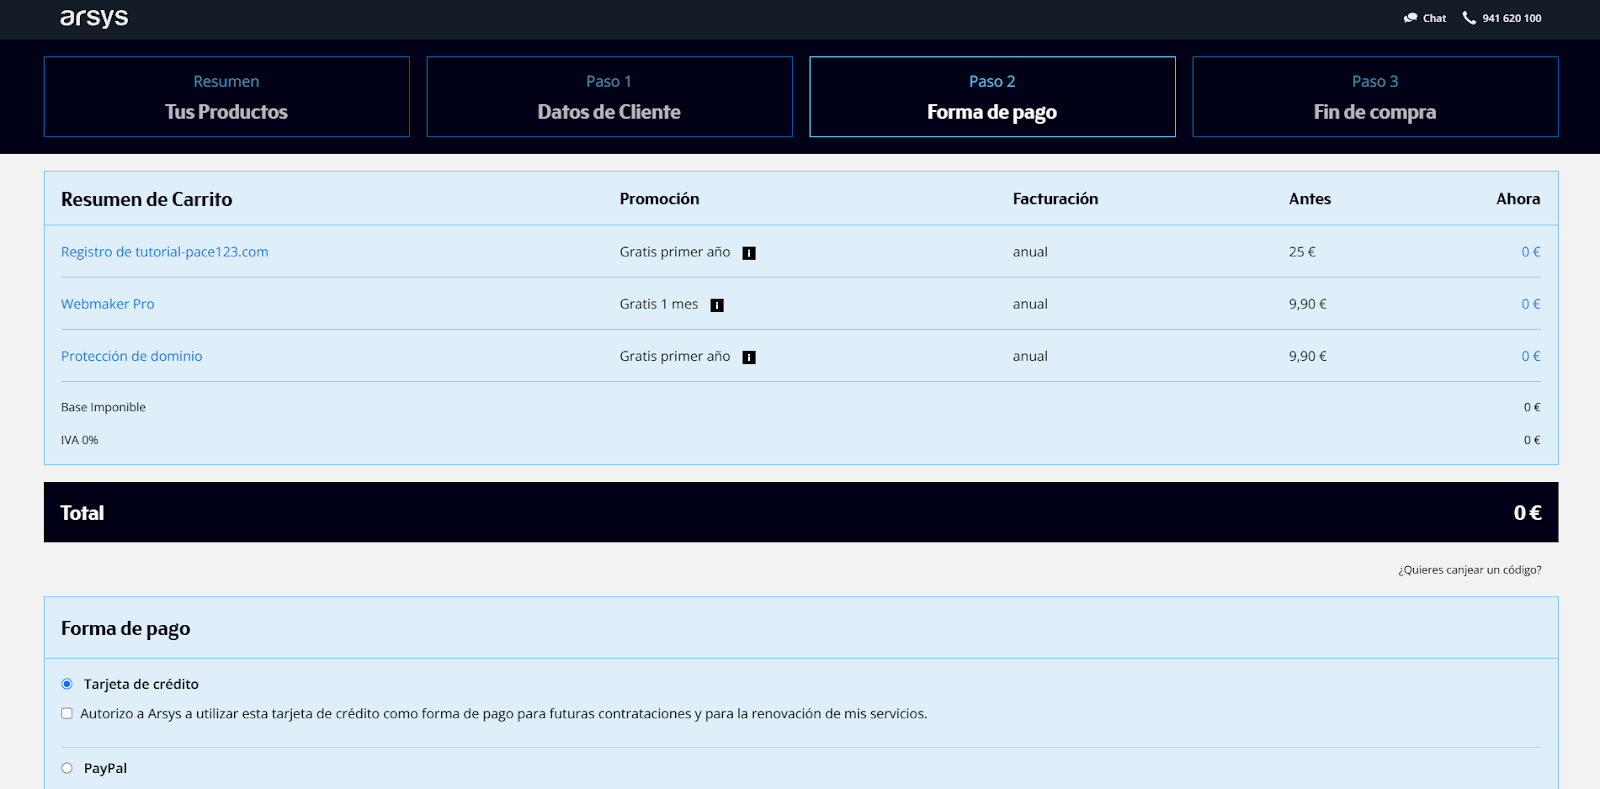Screen dimensions: 1600x789
Task: Click ¿Quieres canjear un código? link
Action: 1469,570
